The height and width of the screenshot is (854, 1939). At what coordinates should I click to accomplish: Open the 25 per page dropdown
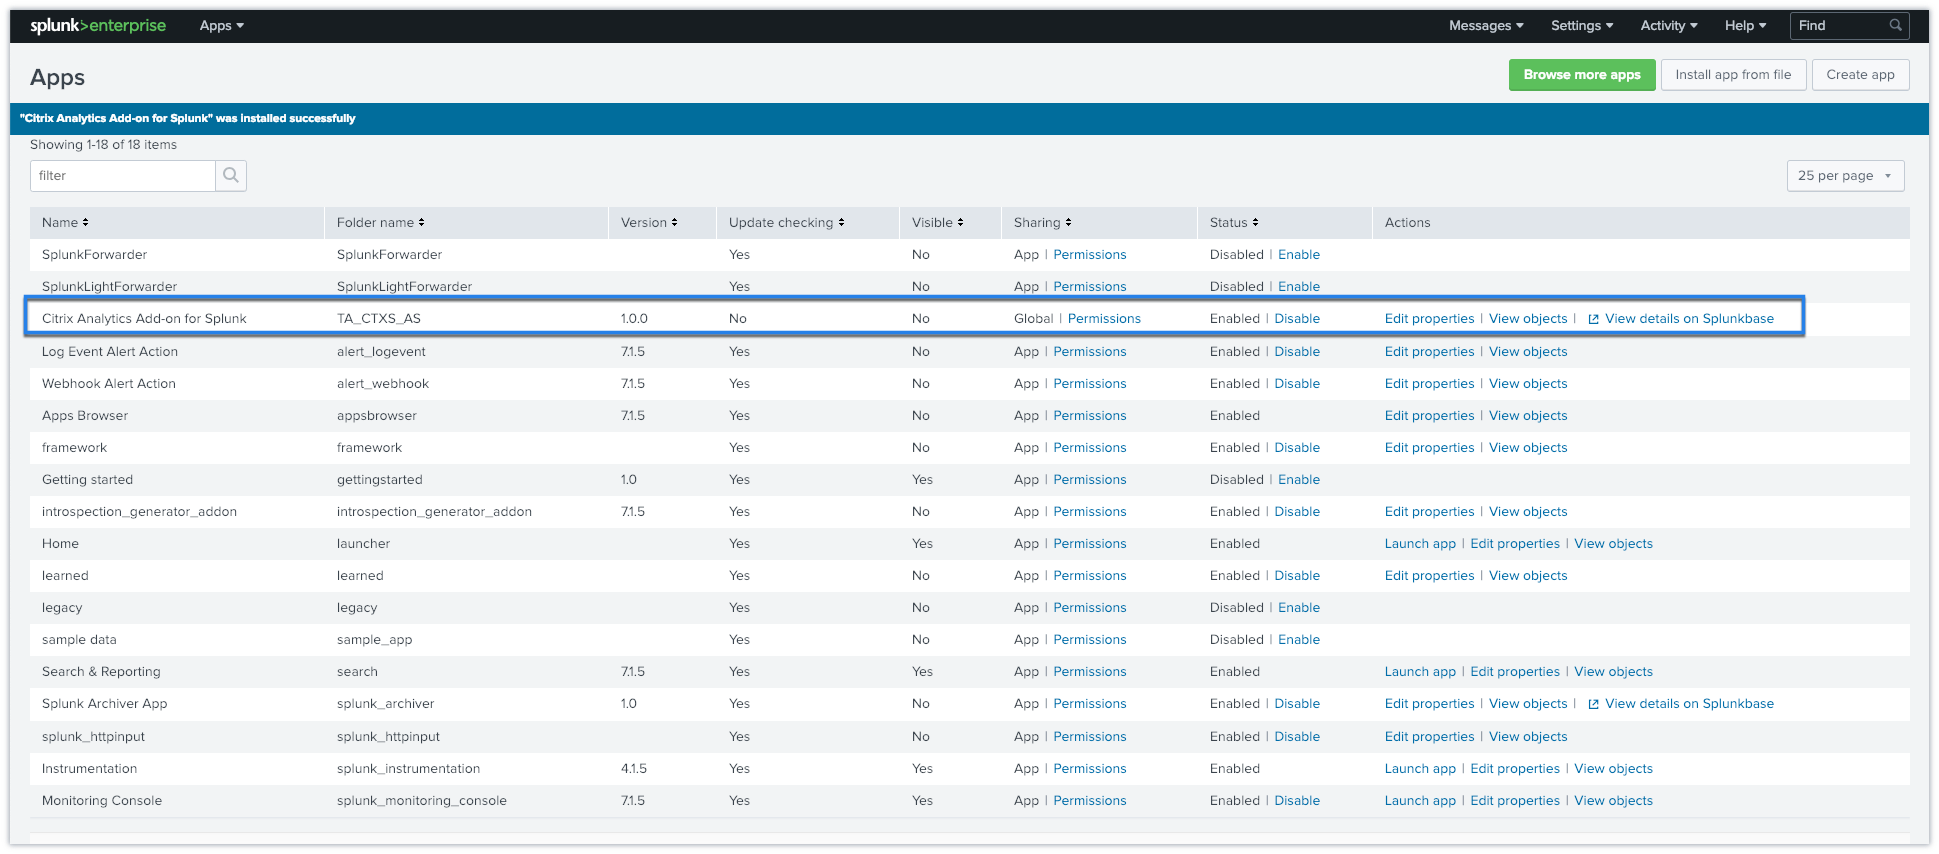click(x=1845, y=175)
